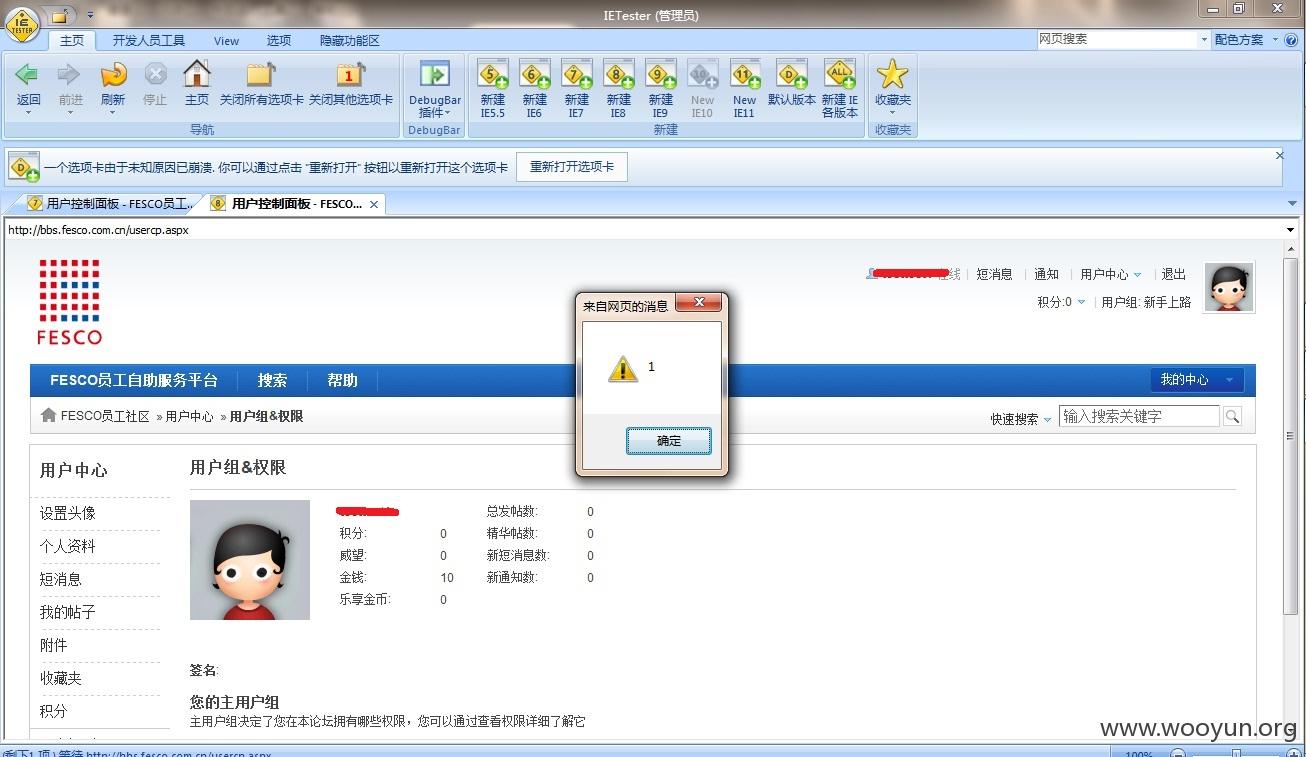Open 我的帖子 in the sidebar
Viewport: 1306px width, 757px height.
(68, 612)
